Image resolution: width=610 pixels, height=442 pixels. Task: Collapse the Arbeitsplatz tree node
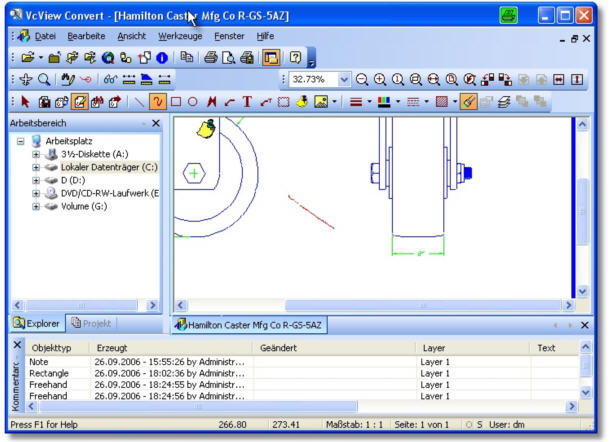[22, 141]
